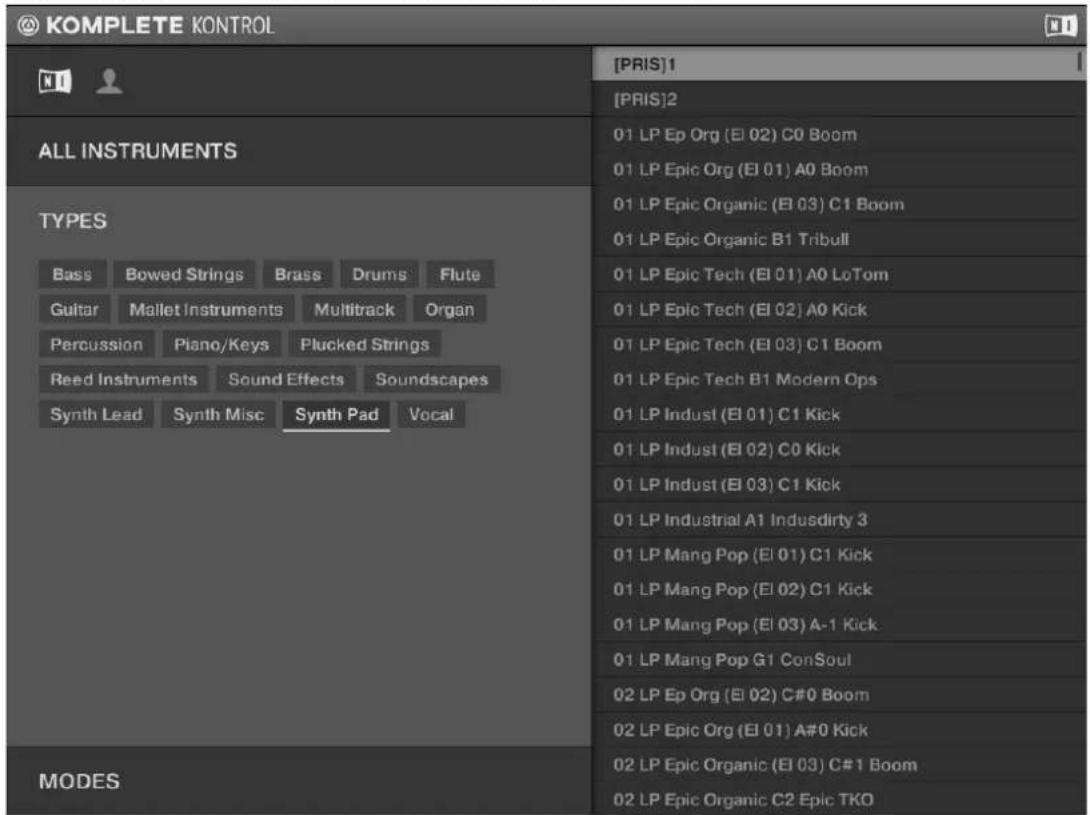
Task: Toggle the Bowed Strings type tag
Action: [x=184, y=275]
